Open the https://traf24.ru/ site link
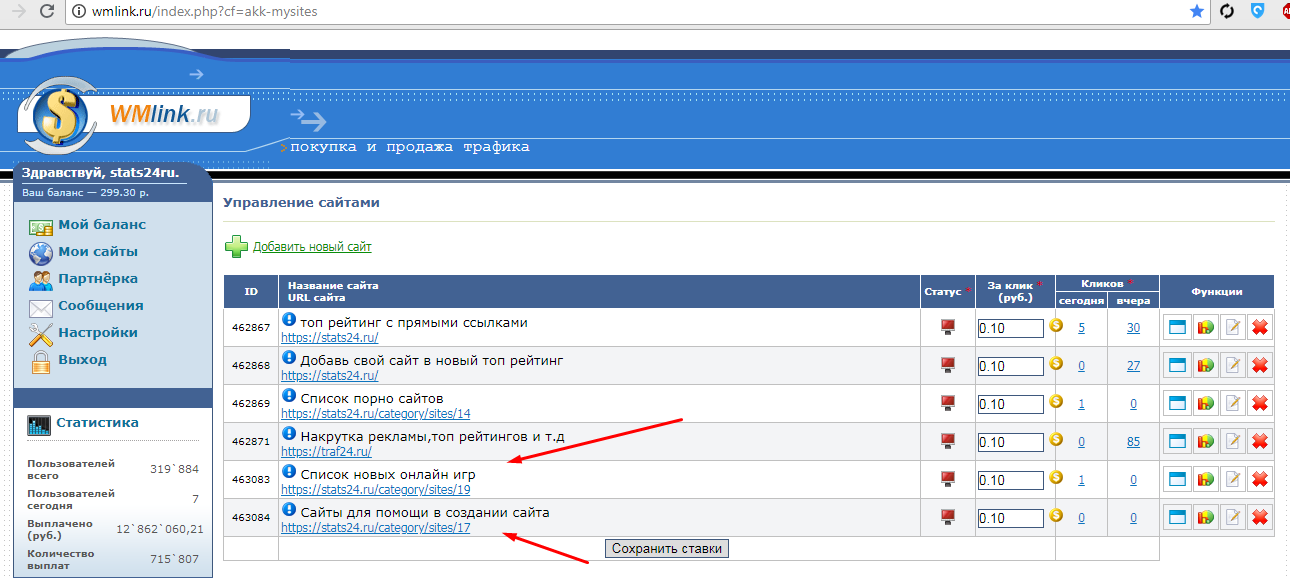This screenshot has width=1290, height=578. [x=312, y=452]
